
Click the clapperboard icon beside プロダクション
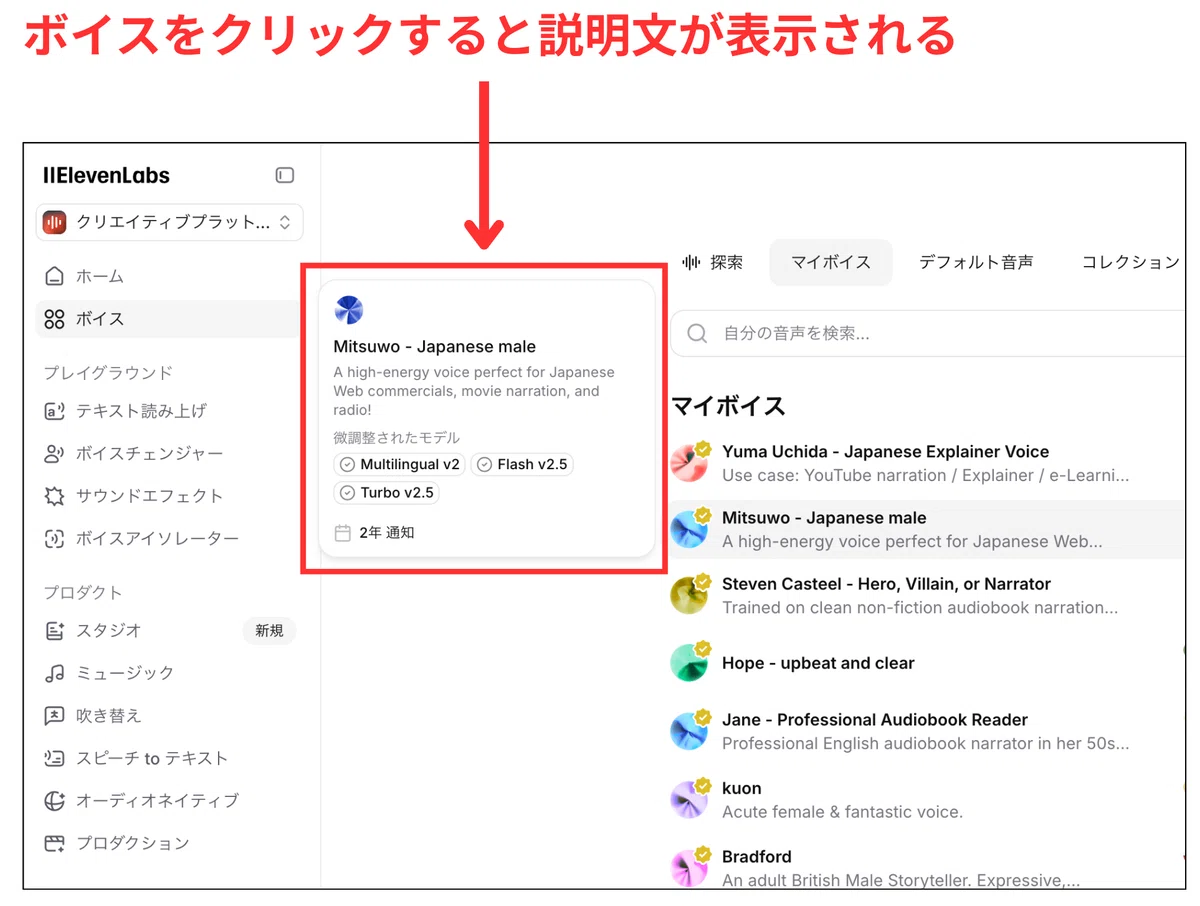(x=54, y=843)
